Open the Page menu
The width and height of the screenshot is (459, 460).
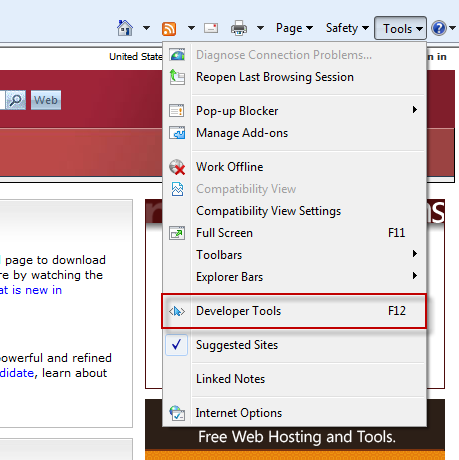coord(294,28)
